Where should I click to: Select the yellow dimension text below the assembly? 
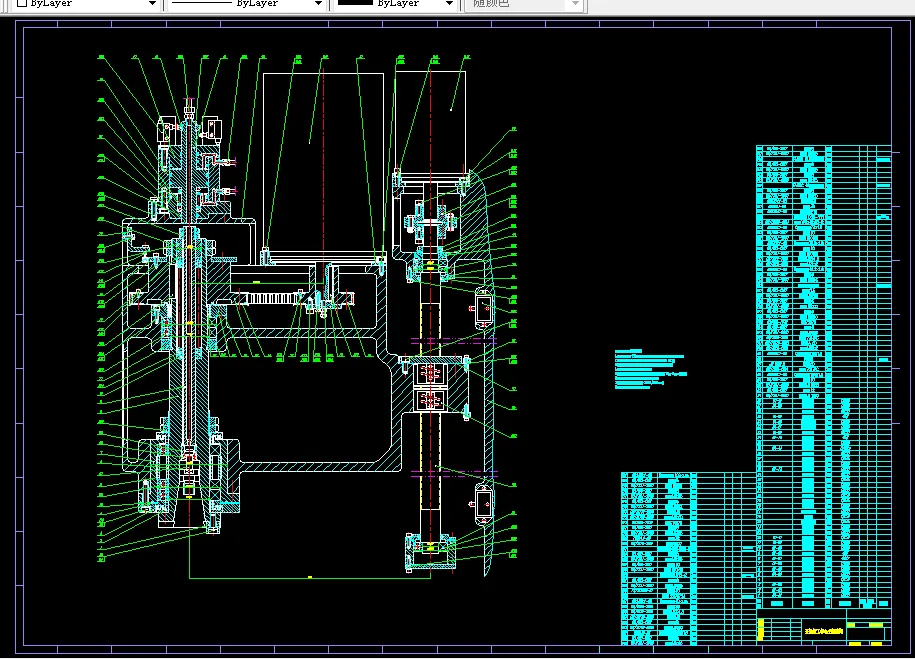point(310,577)
